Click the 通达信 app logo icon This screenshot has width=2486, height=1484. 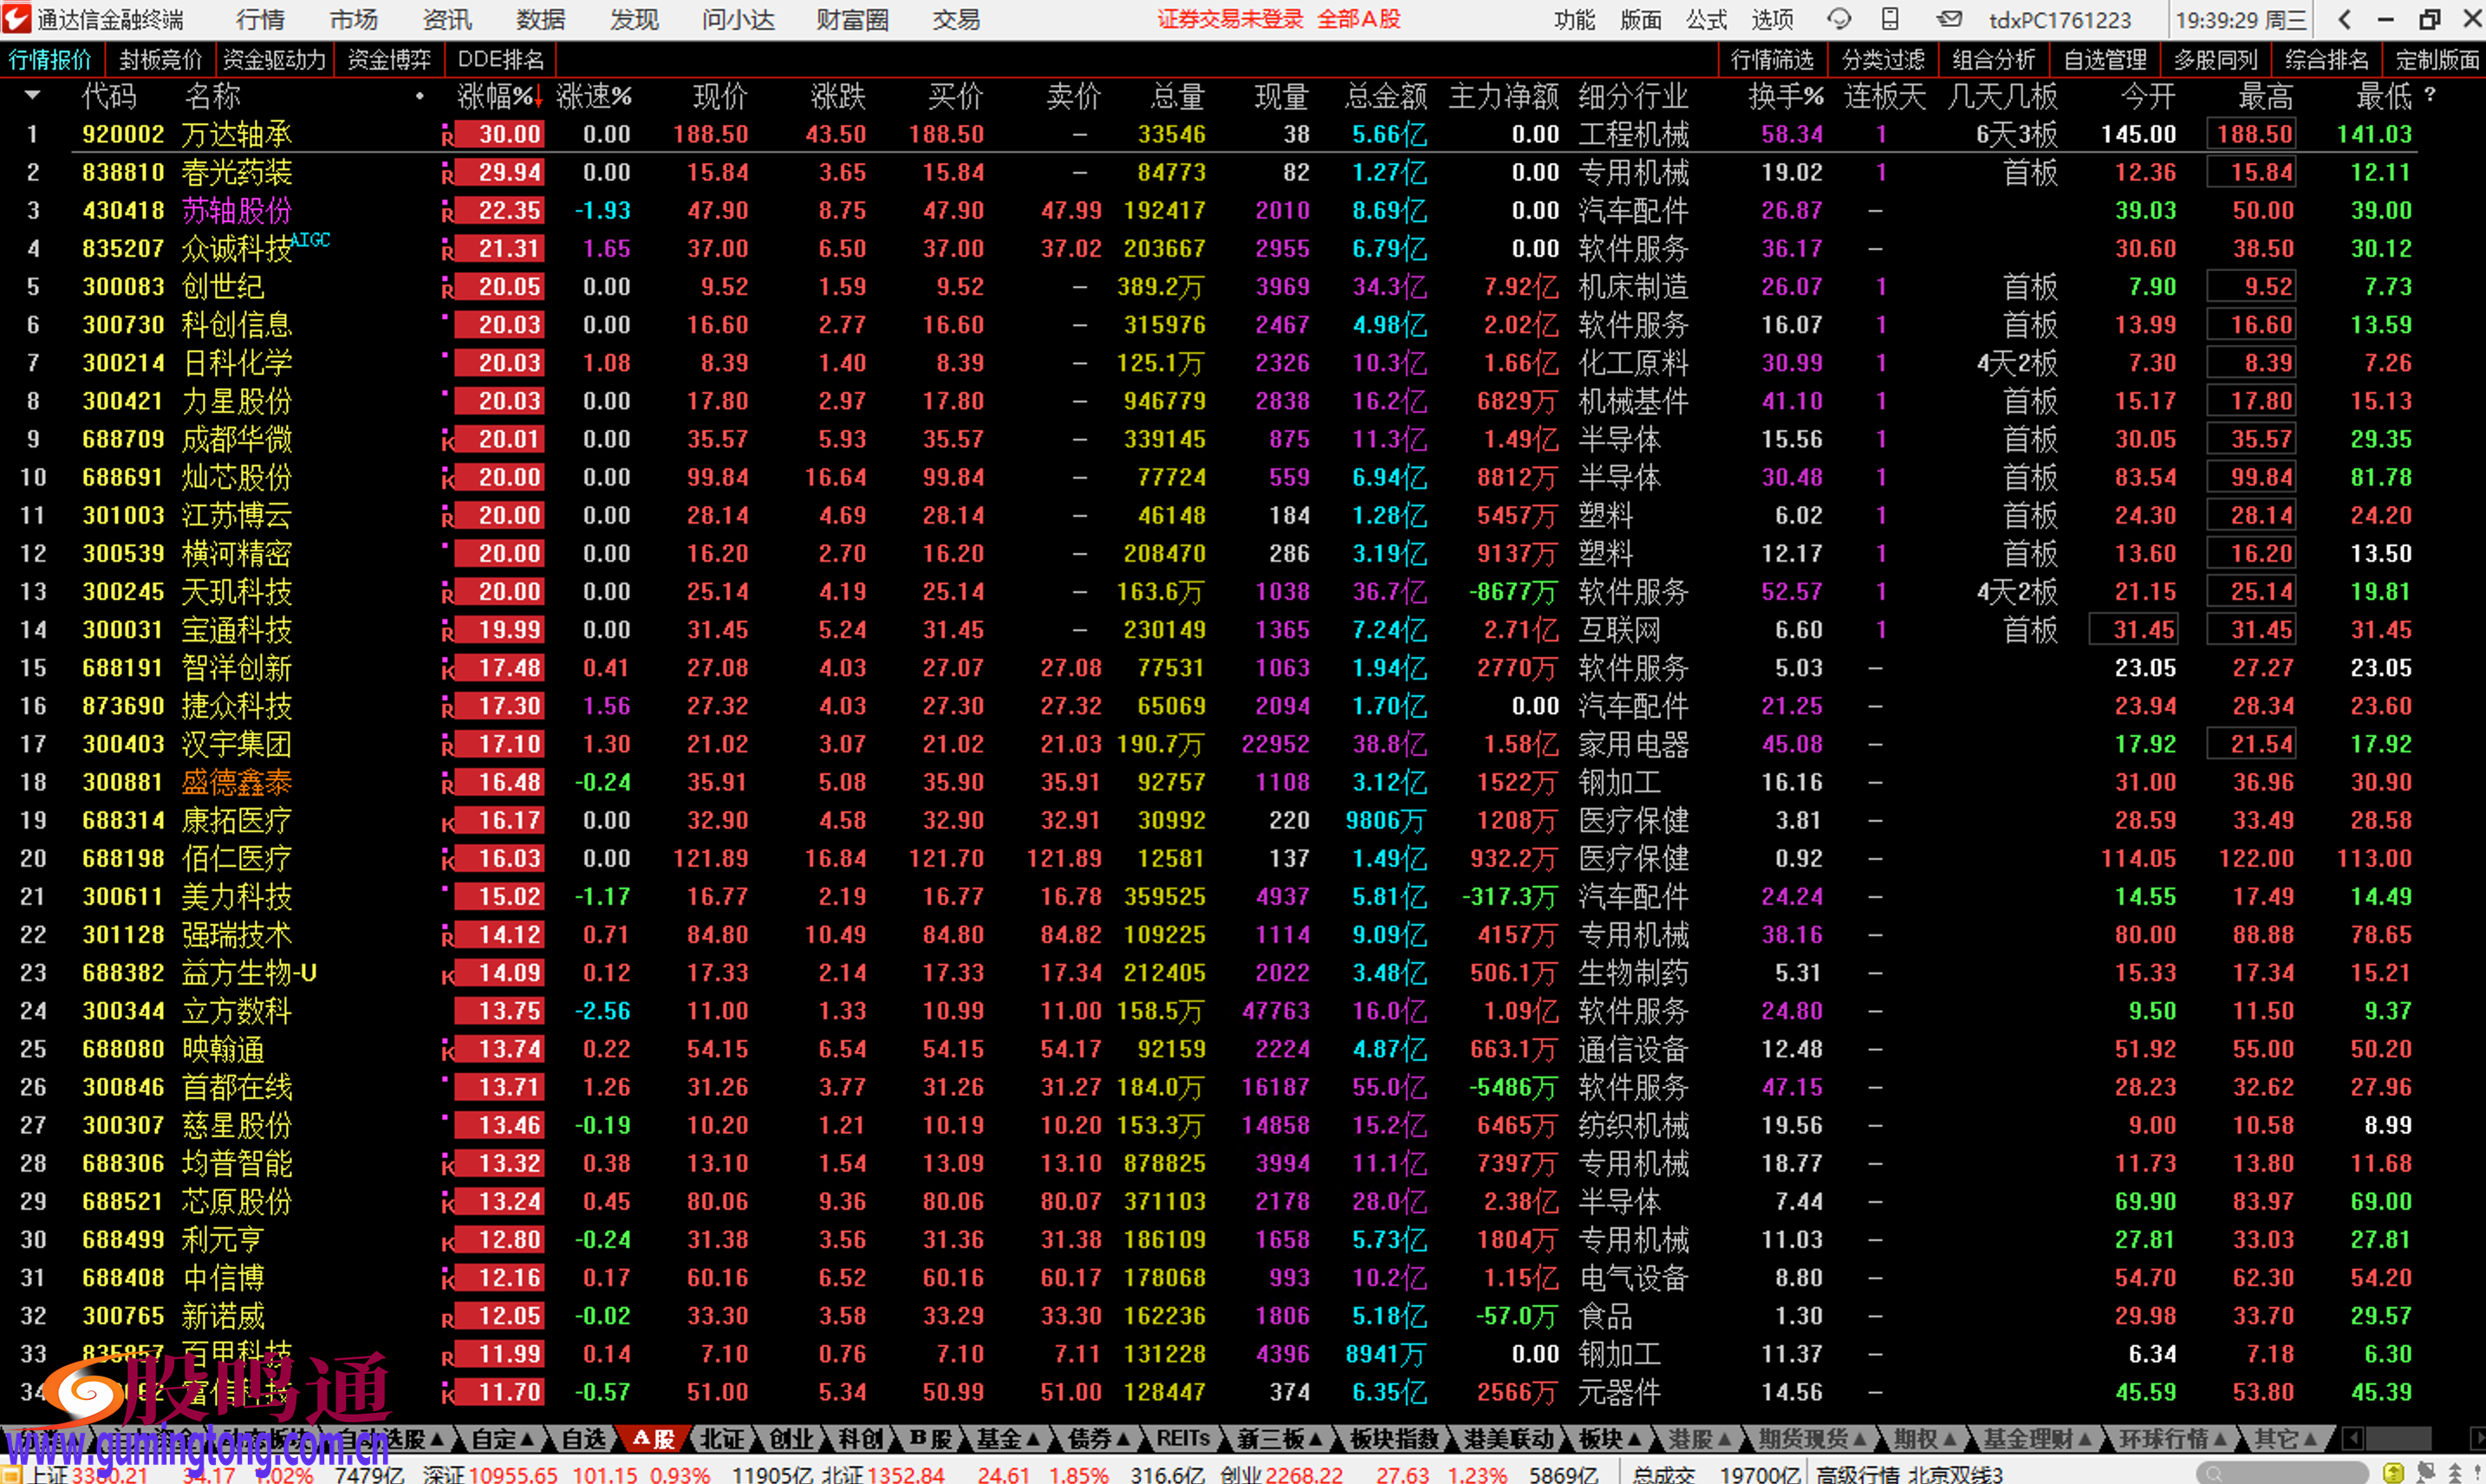coord(17,19)
